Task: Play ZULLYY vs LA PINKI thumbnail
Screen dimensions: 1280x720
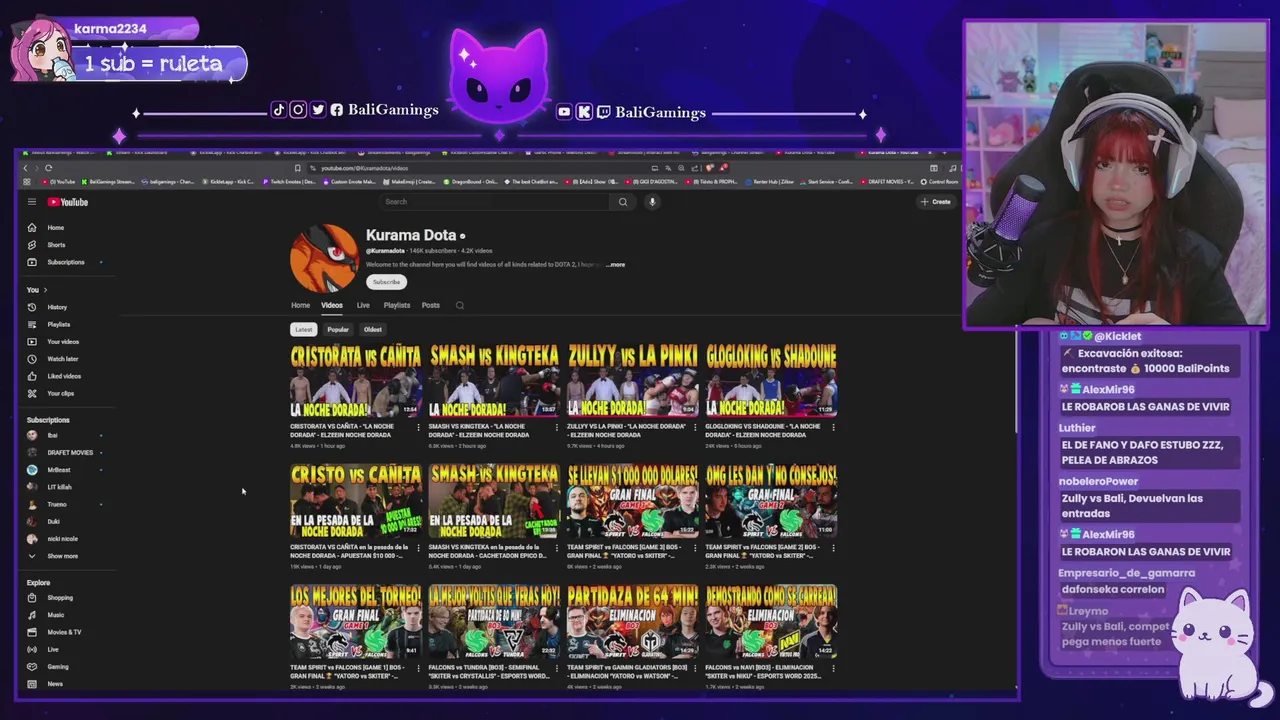Action: pyautogui.click(x=632, y=381)
